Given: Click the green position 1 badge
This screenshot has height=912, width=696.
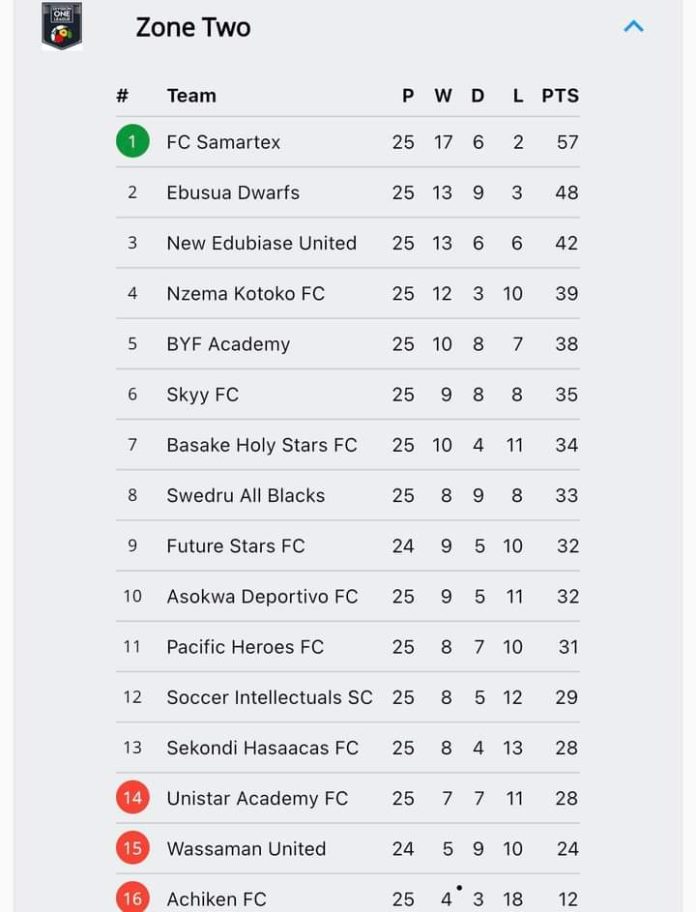Looking at the screenshot, I should 133,141.
